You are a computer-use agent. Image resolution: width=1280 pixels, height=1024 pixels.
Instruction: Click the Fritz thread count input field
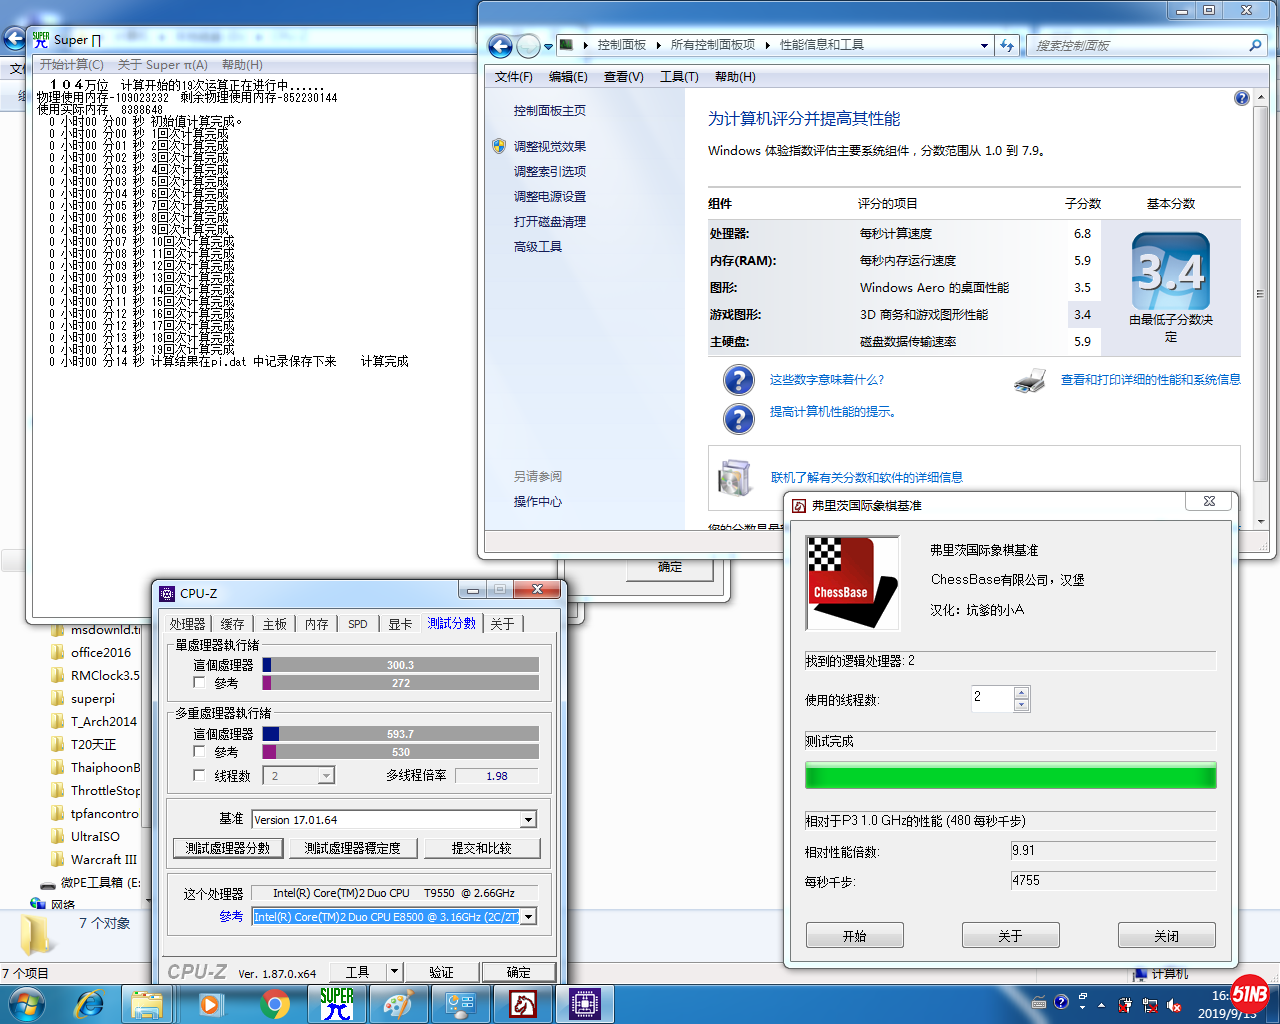coord(992,698)
